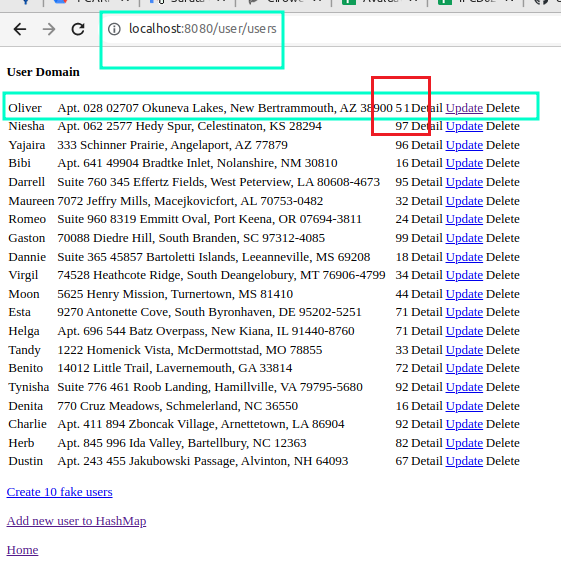Reload the page with refresh icon
This screenshot has width=561, height=569.
pyautogui.click(x=78, y=29)
